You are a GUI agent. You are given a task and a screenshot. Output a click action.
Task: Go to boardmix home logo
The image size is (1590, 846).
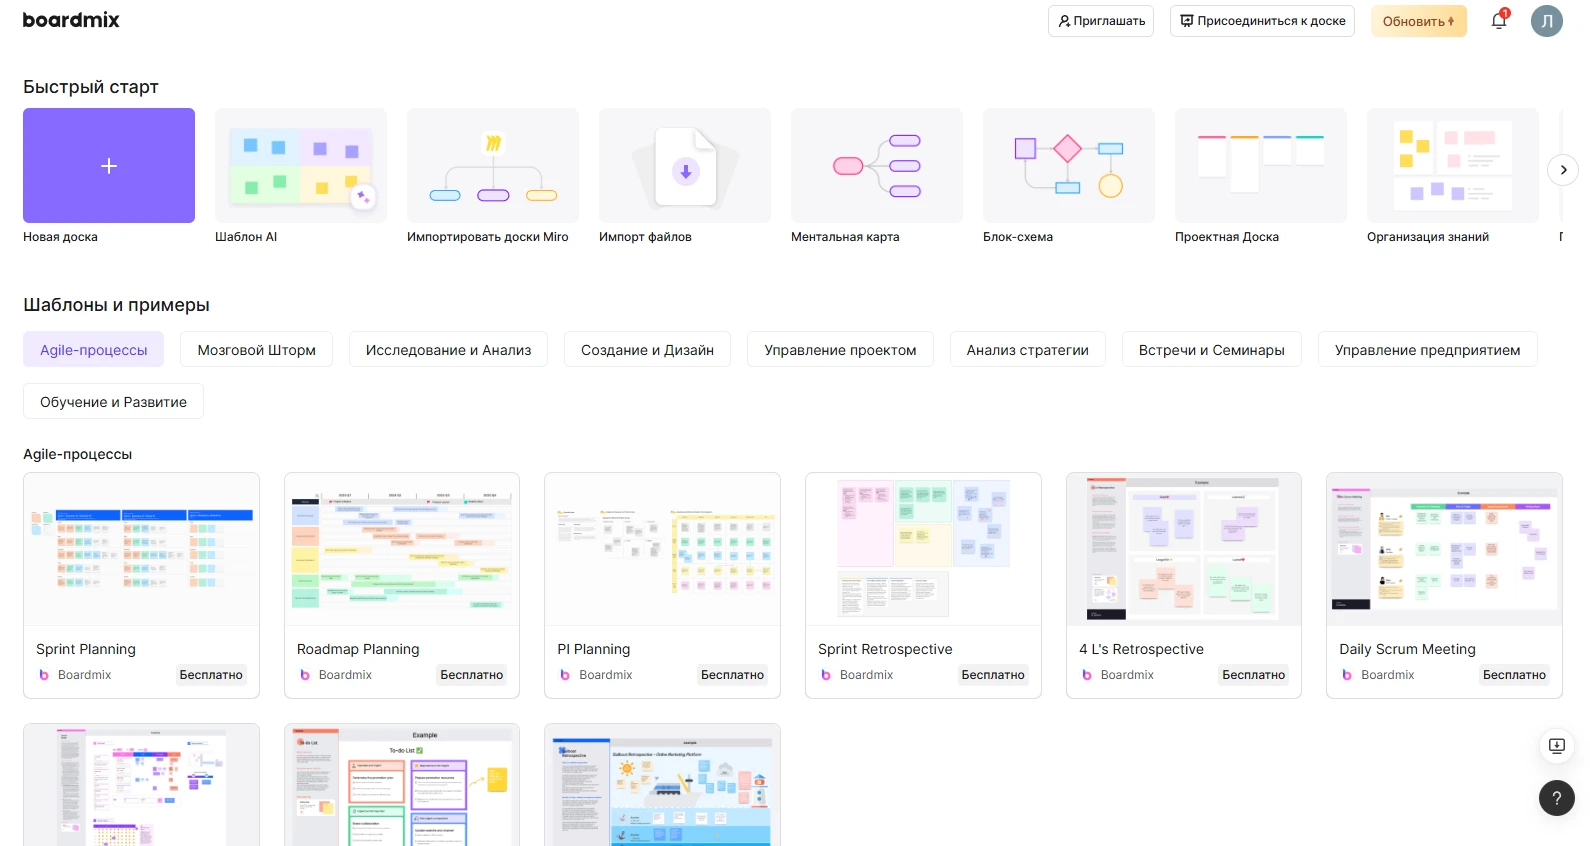coord(71,20)
